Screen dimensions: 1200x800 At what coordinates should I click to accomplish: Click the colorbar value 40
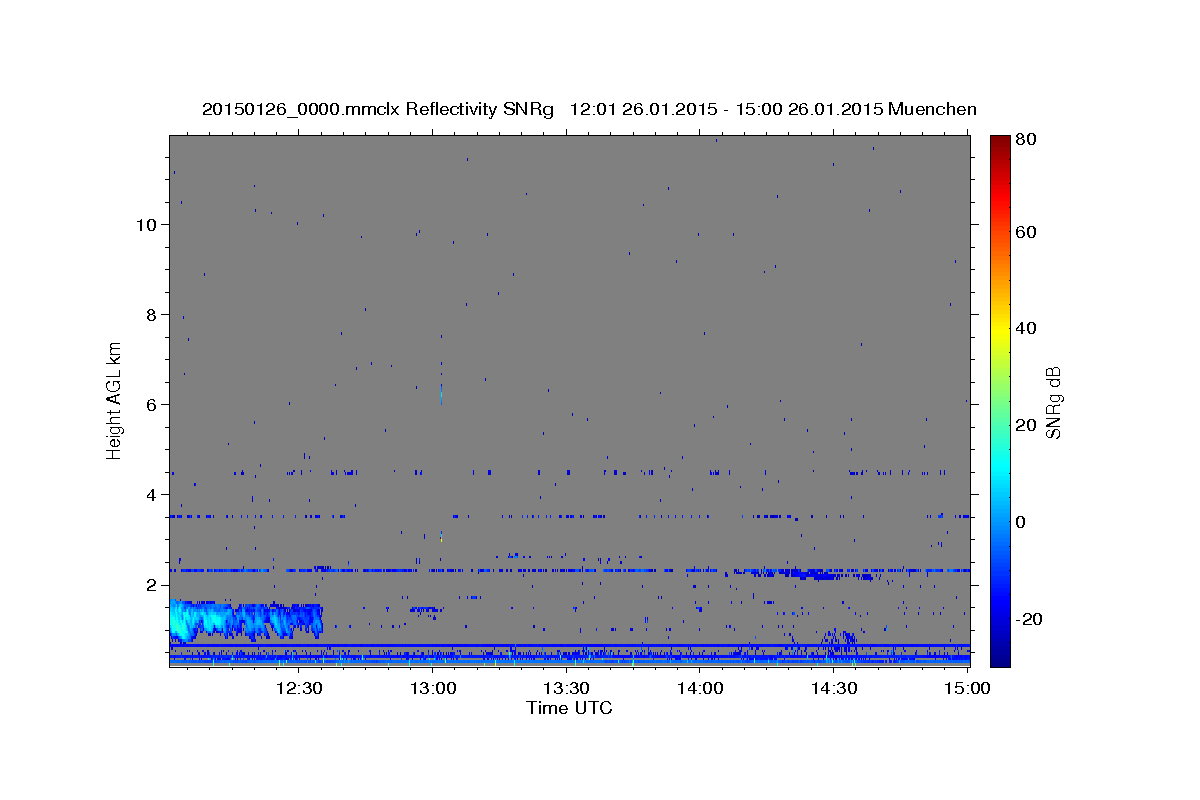click(x=1028, y=328)
